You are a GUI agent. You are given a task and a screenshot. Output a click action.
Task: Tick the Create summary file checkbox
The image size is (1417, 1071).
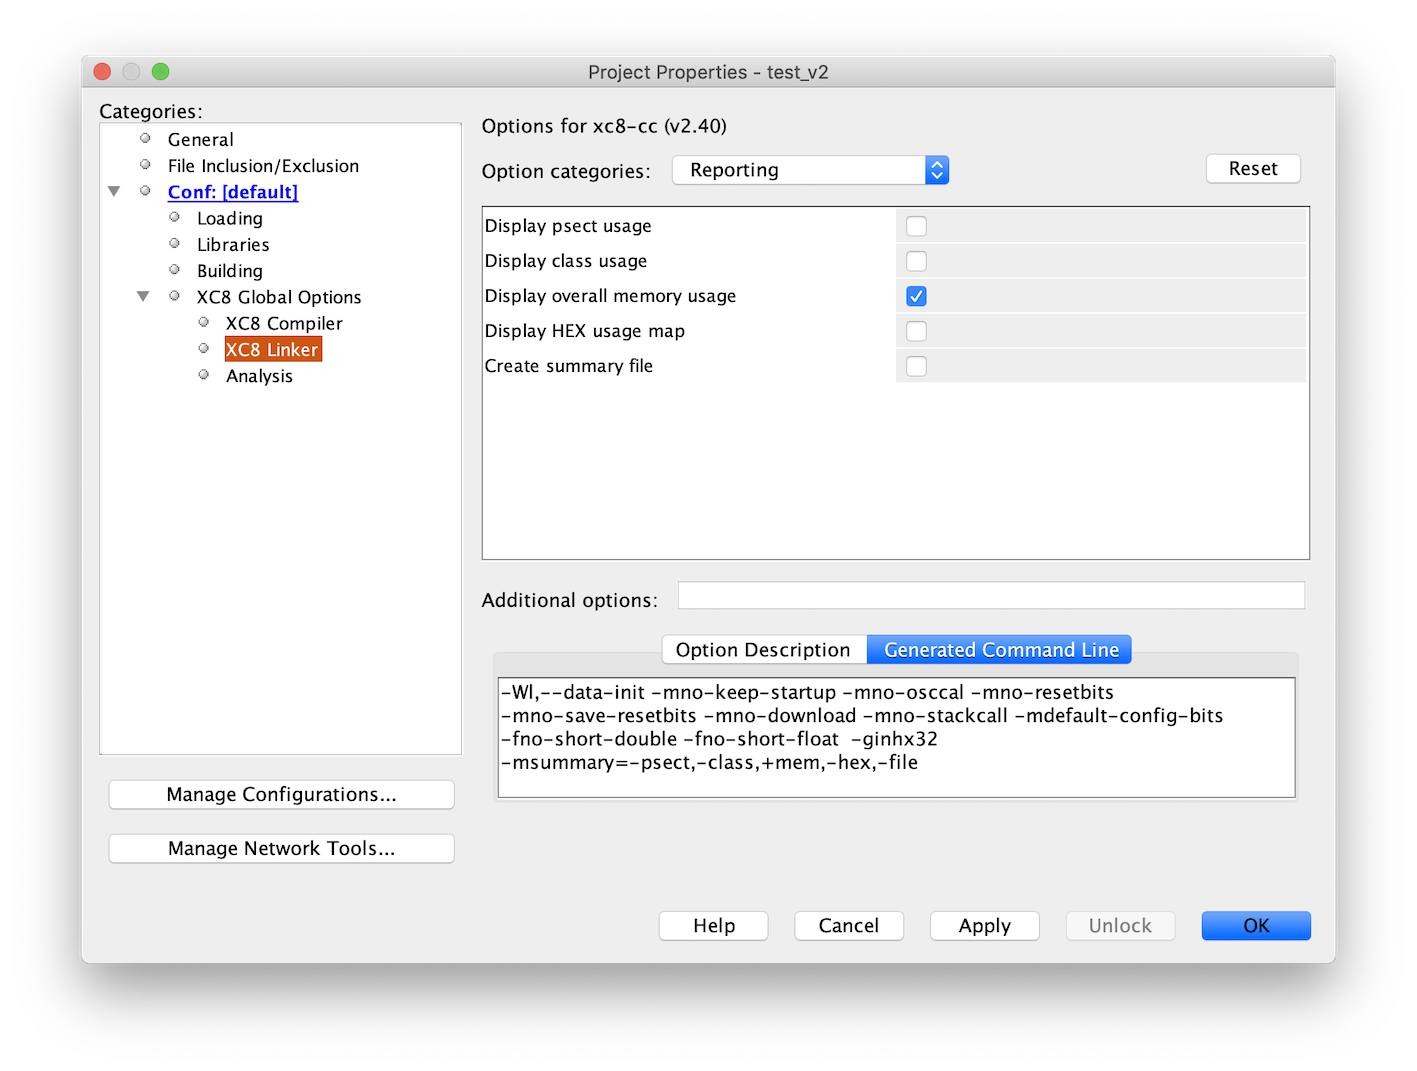click(916, 366)
